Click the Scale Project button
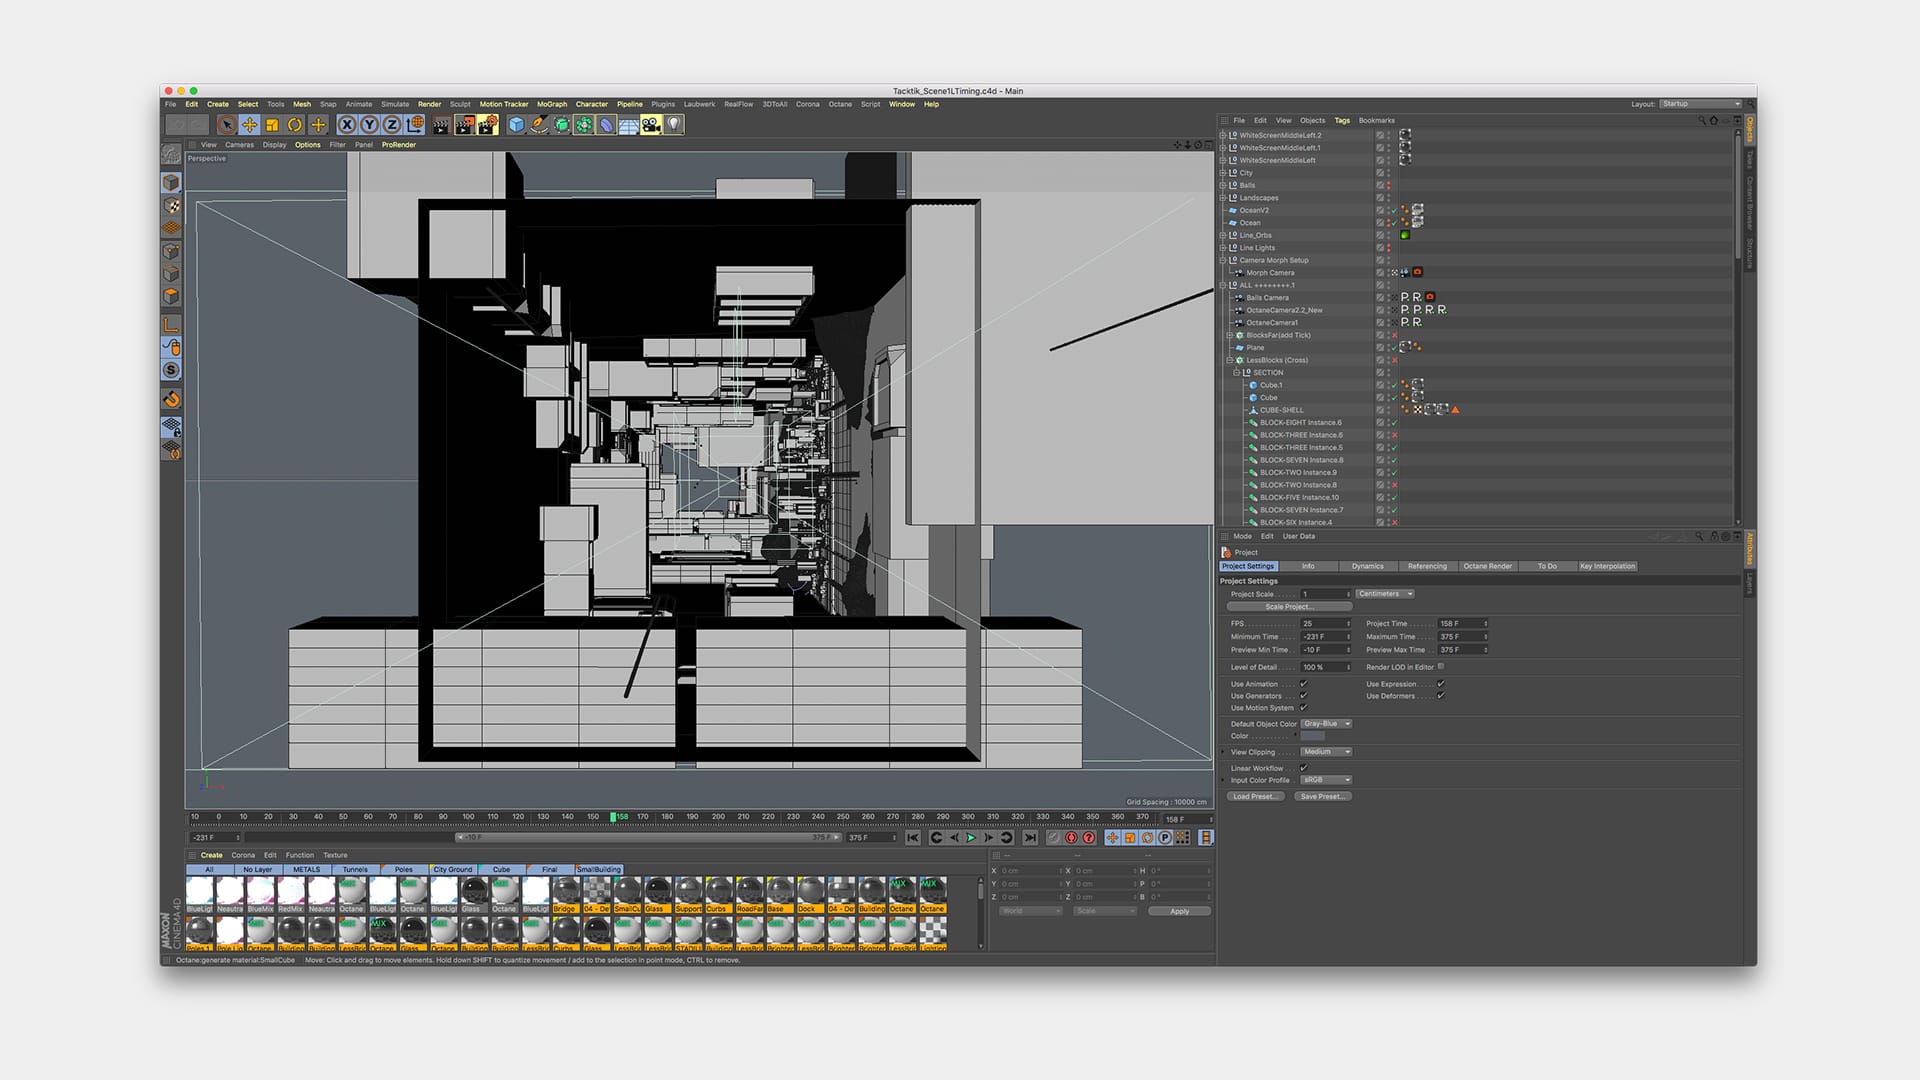Viewport: 1920px width, 1080px height. [1289, 607]
